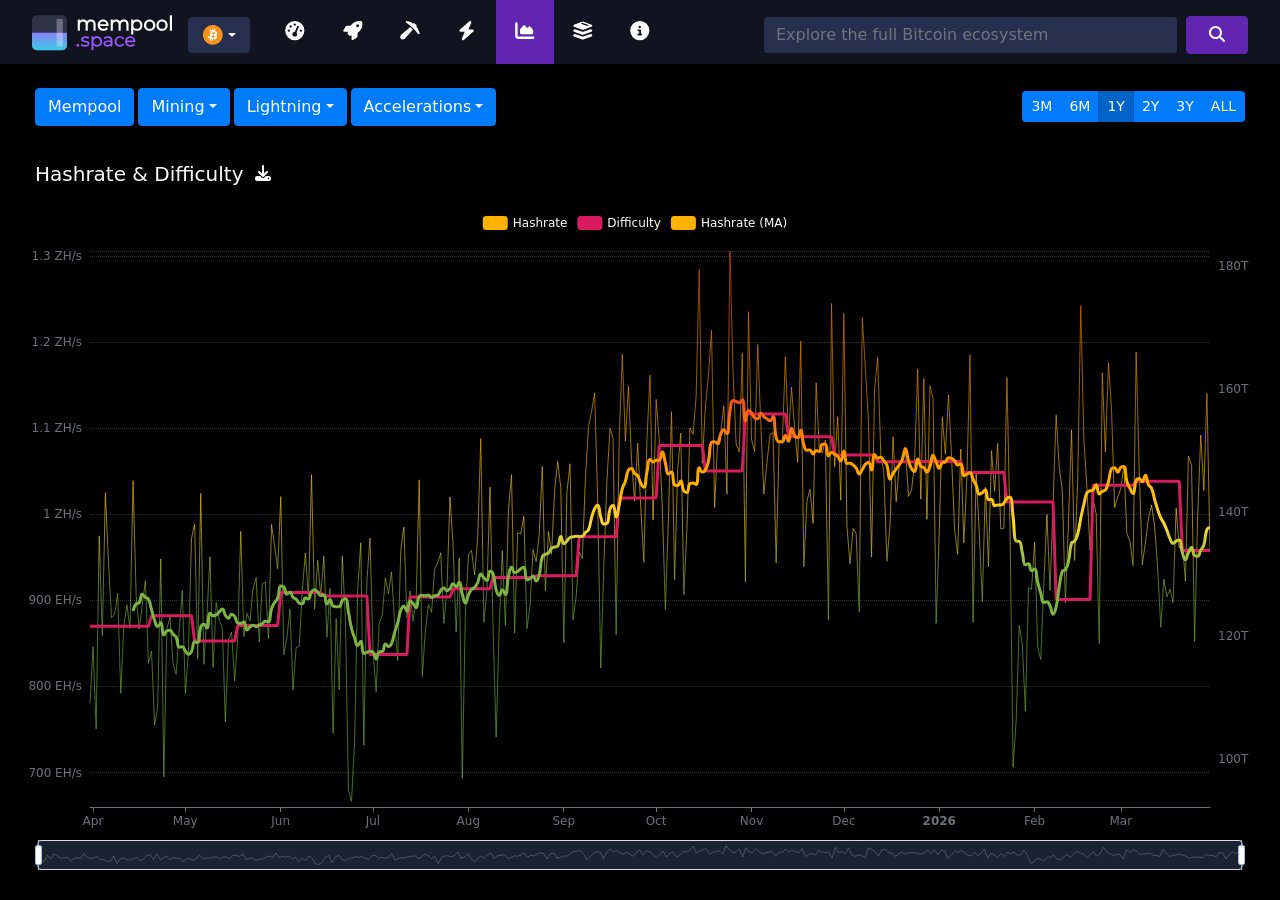
Task: Expand the Mining dropdown menu
Action: click(x=183, y=107)
